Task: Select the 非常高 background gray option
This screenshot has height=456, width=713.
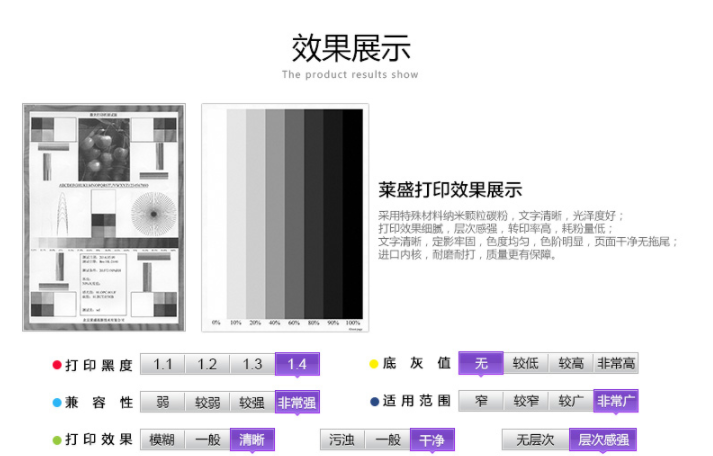Action: 616,363
